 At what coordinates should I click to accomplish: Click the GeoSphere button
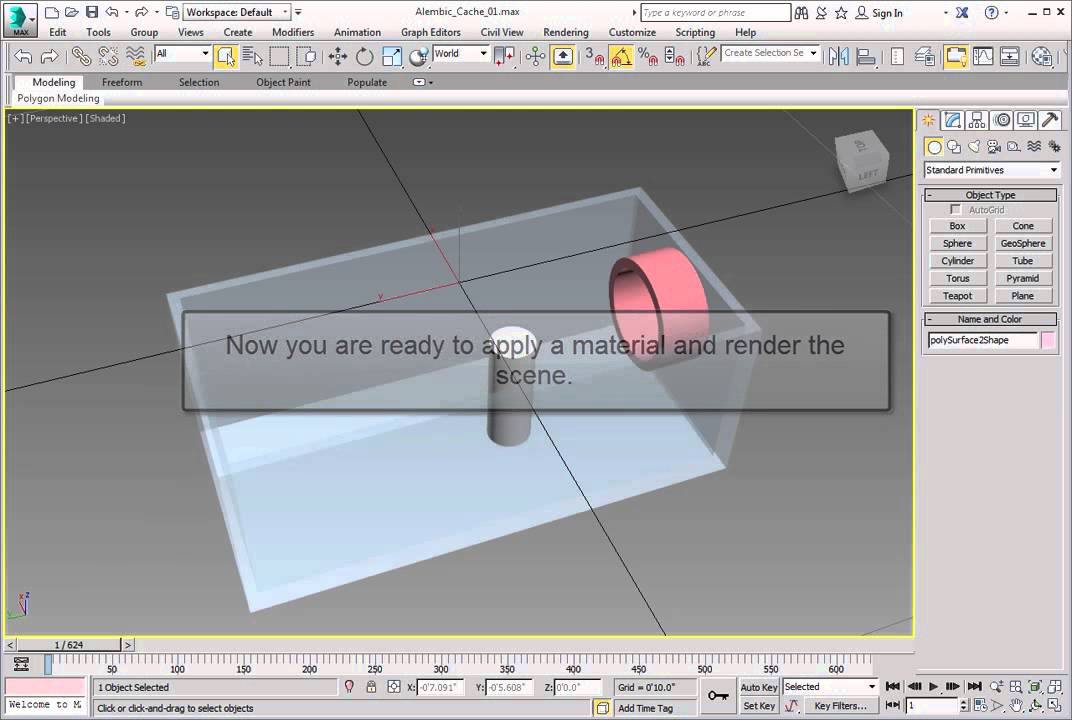click(1022, 243)
